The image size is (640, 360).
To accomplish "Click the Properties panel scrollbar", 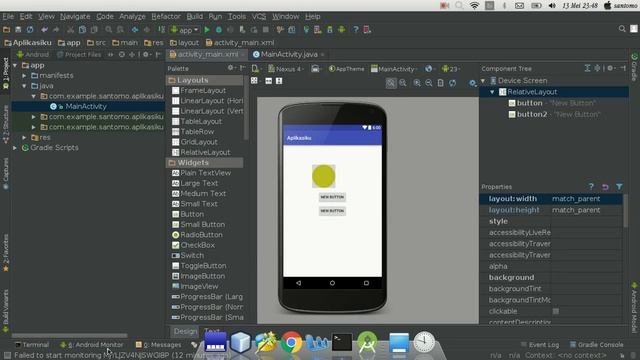I will [625, 212].
